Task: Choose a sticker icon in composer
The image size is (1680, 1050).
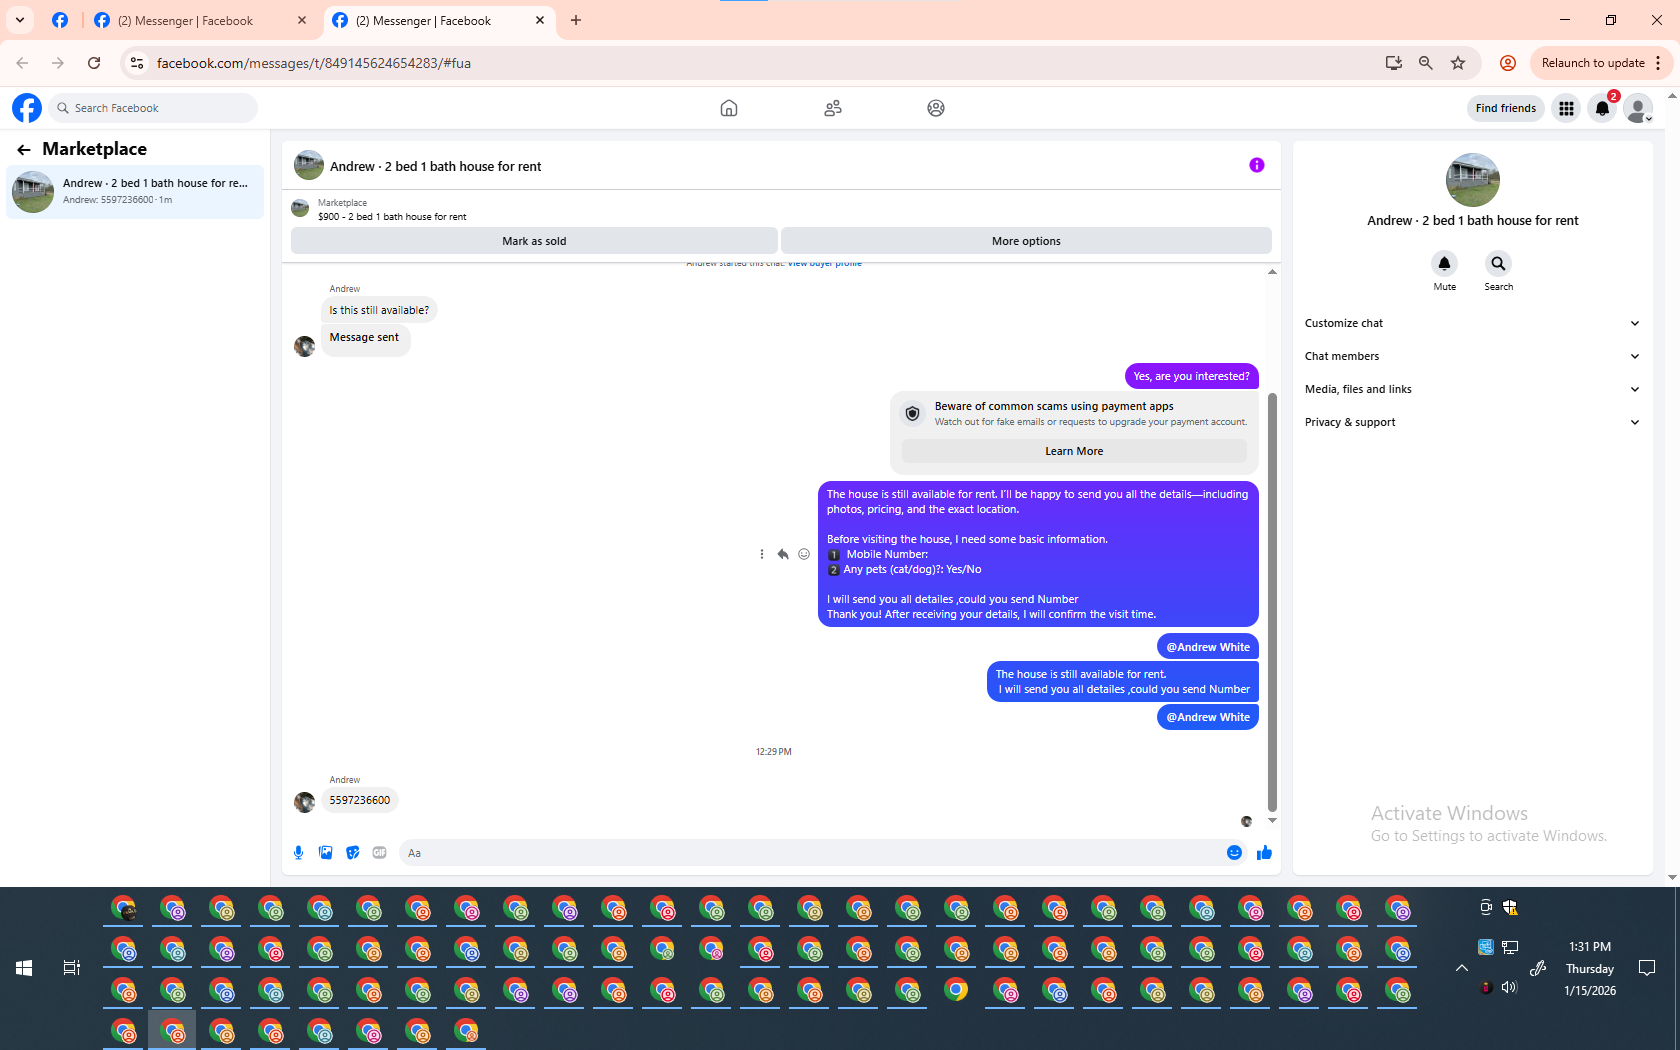Action: pyautogui.click(x=353, y=853)
